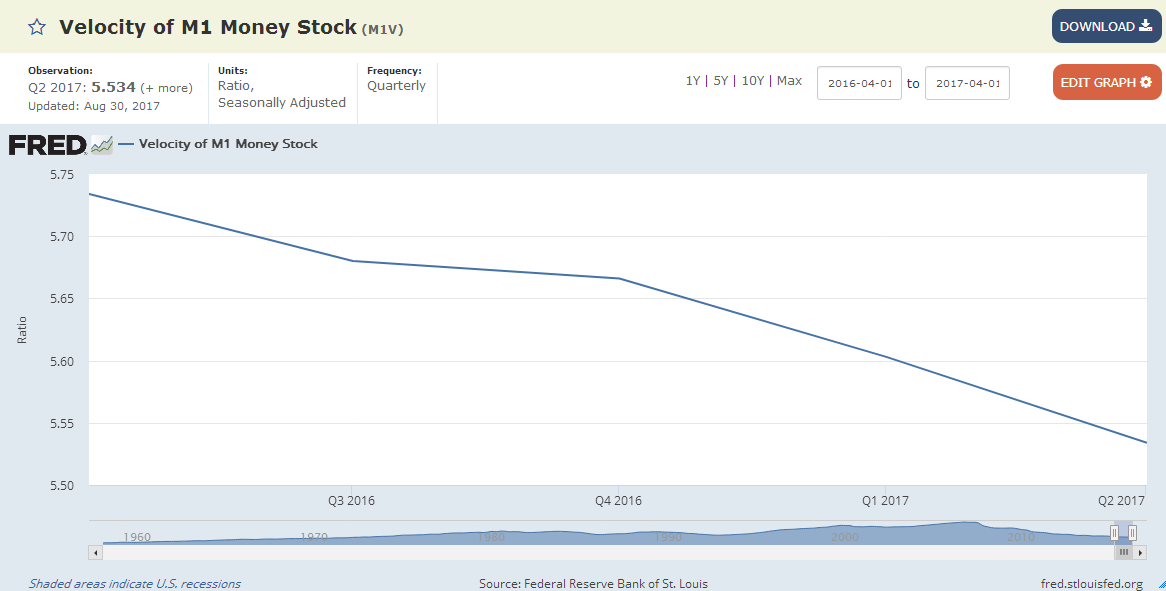Click the left scroll arrow of range navigator
The width and height of the screenshot is (1166, 591).
click(x=96, y=552)
